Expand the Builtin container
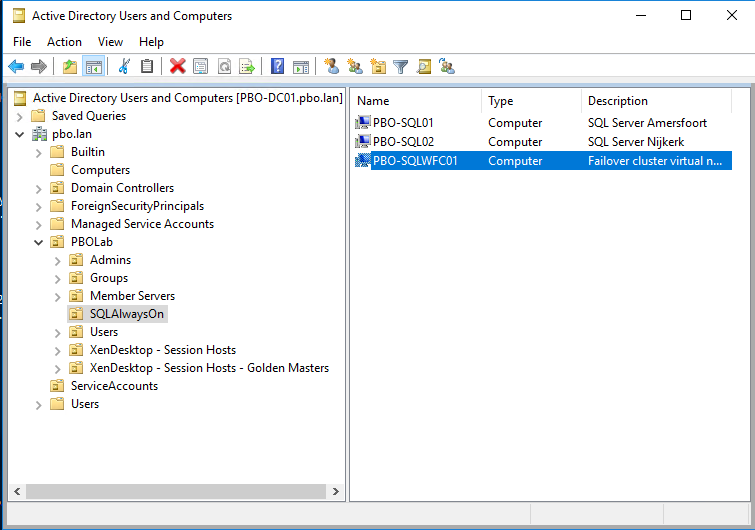Screen dimensions: 755x530 [x=39, y=153]
